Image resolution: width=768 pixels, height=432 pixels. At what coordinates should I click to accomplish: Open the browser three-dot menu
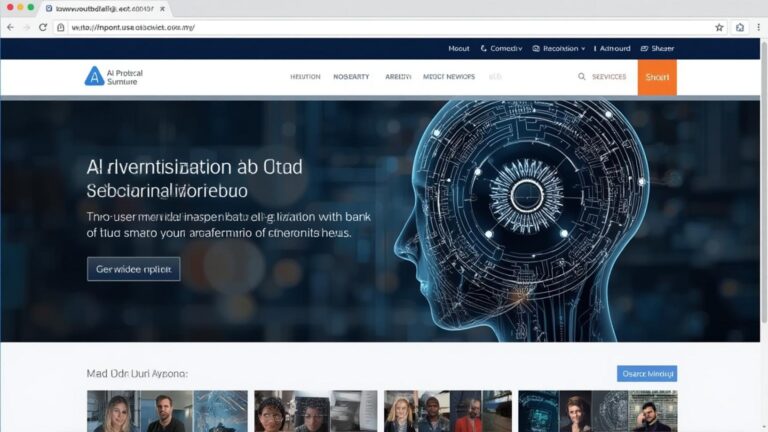tap(759, 27)
